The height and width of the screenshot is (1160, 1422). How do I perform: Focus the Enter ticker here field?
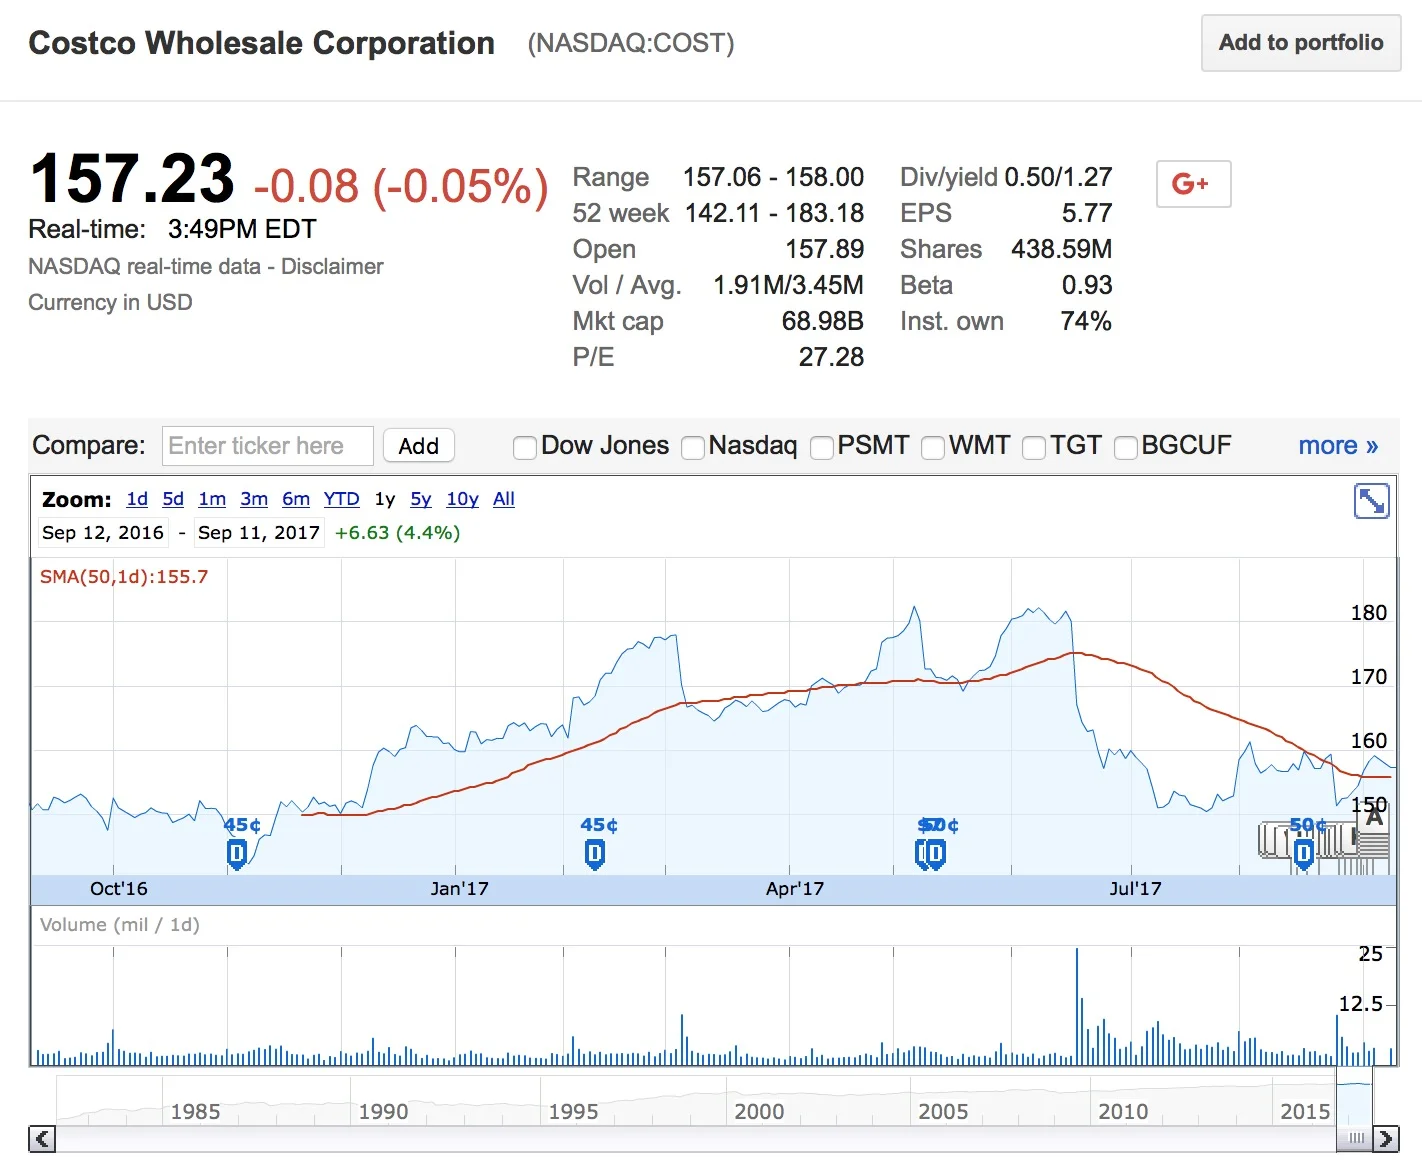pyautogui.click(x=268, y=446)
